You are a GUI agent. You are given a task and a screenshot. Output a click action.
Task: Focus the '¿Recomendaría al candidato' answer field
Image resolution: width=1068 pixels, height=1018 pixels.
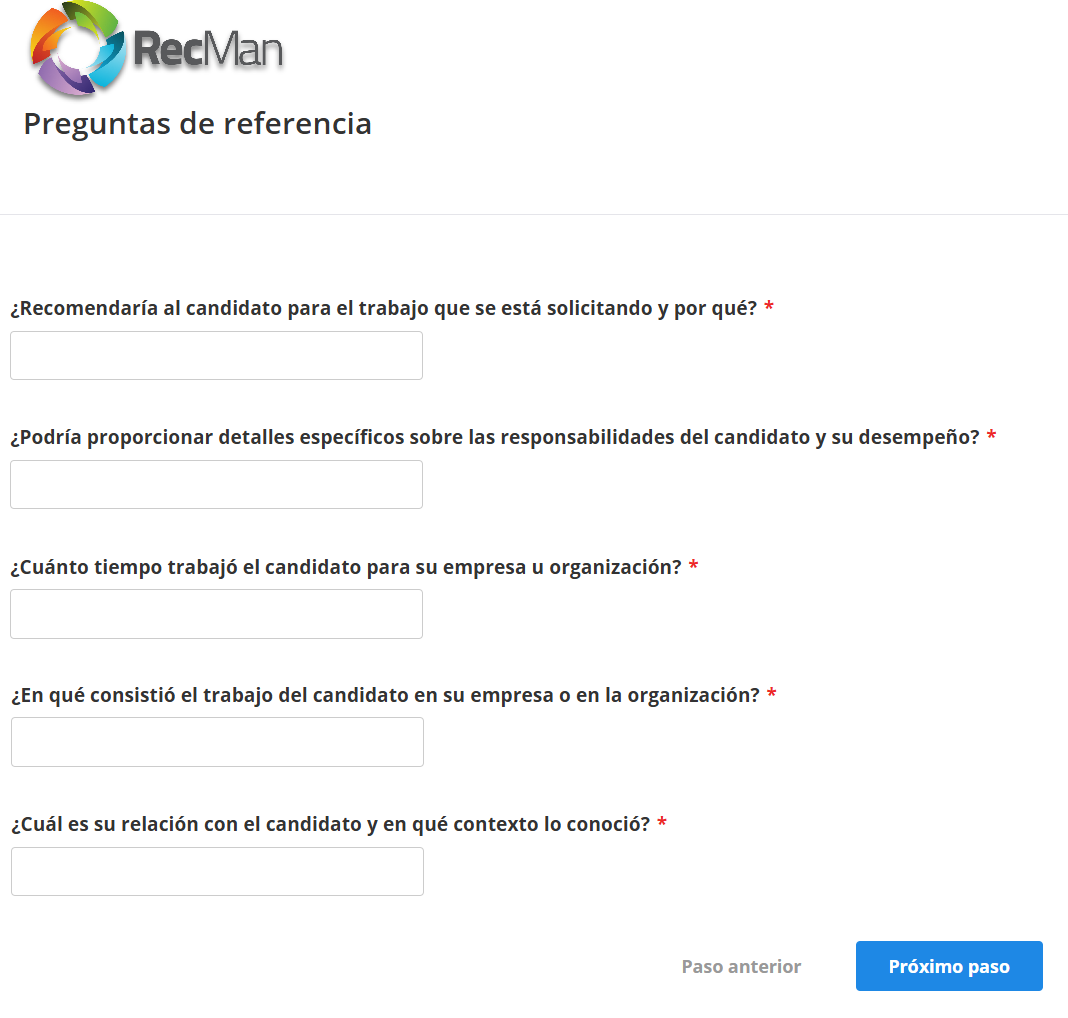point(216,356)
